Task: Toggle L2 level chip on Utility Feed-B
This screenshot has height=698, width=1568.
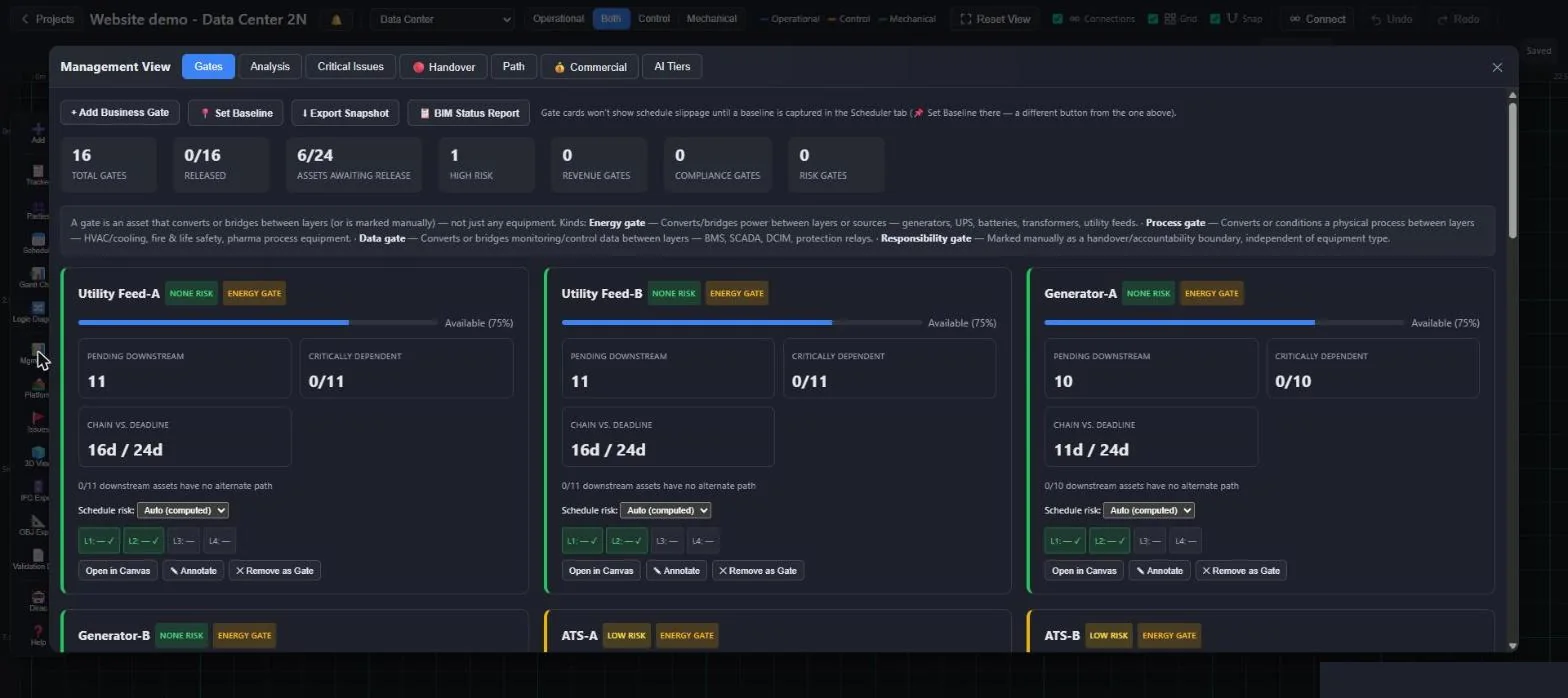Action: 626,541
